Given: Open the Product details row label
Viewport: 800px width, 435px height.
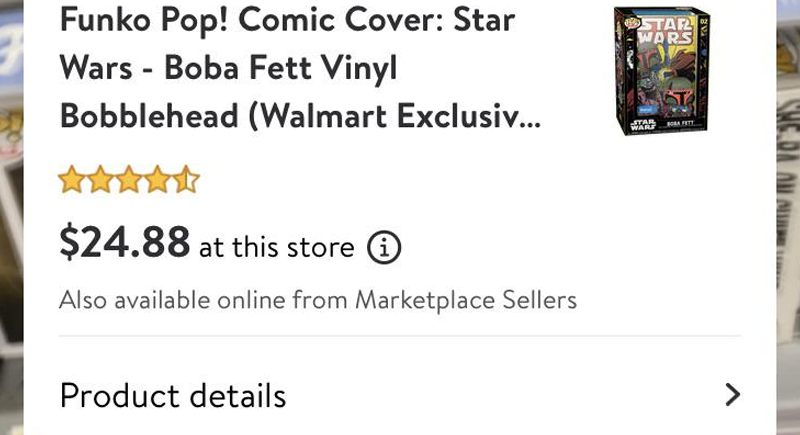Looking at the screenshot, I should point(173,396).
